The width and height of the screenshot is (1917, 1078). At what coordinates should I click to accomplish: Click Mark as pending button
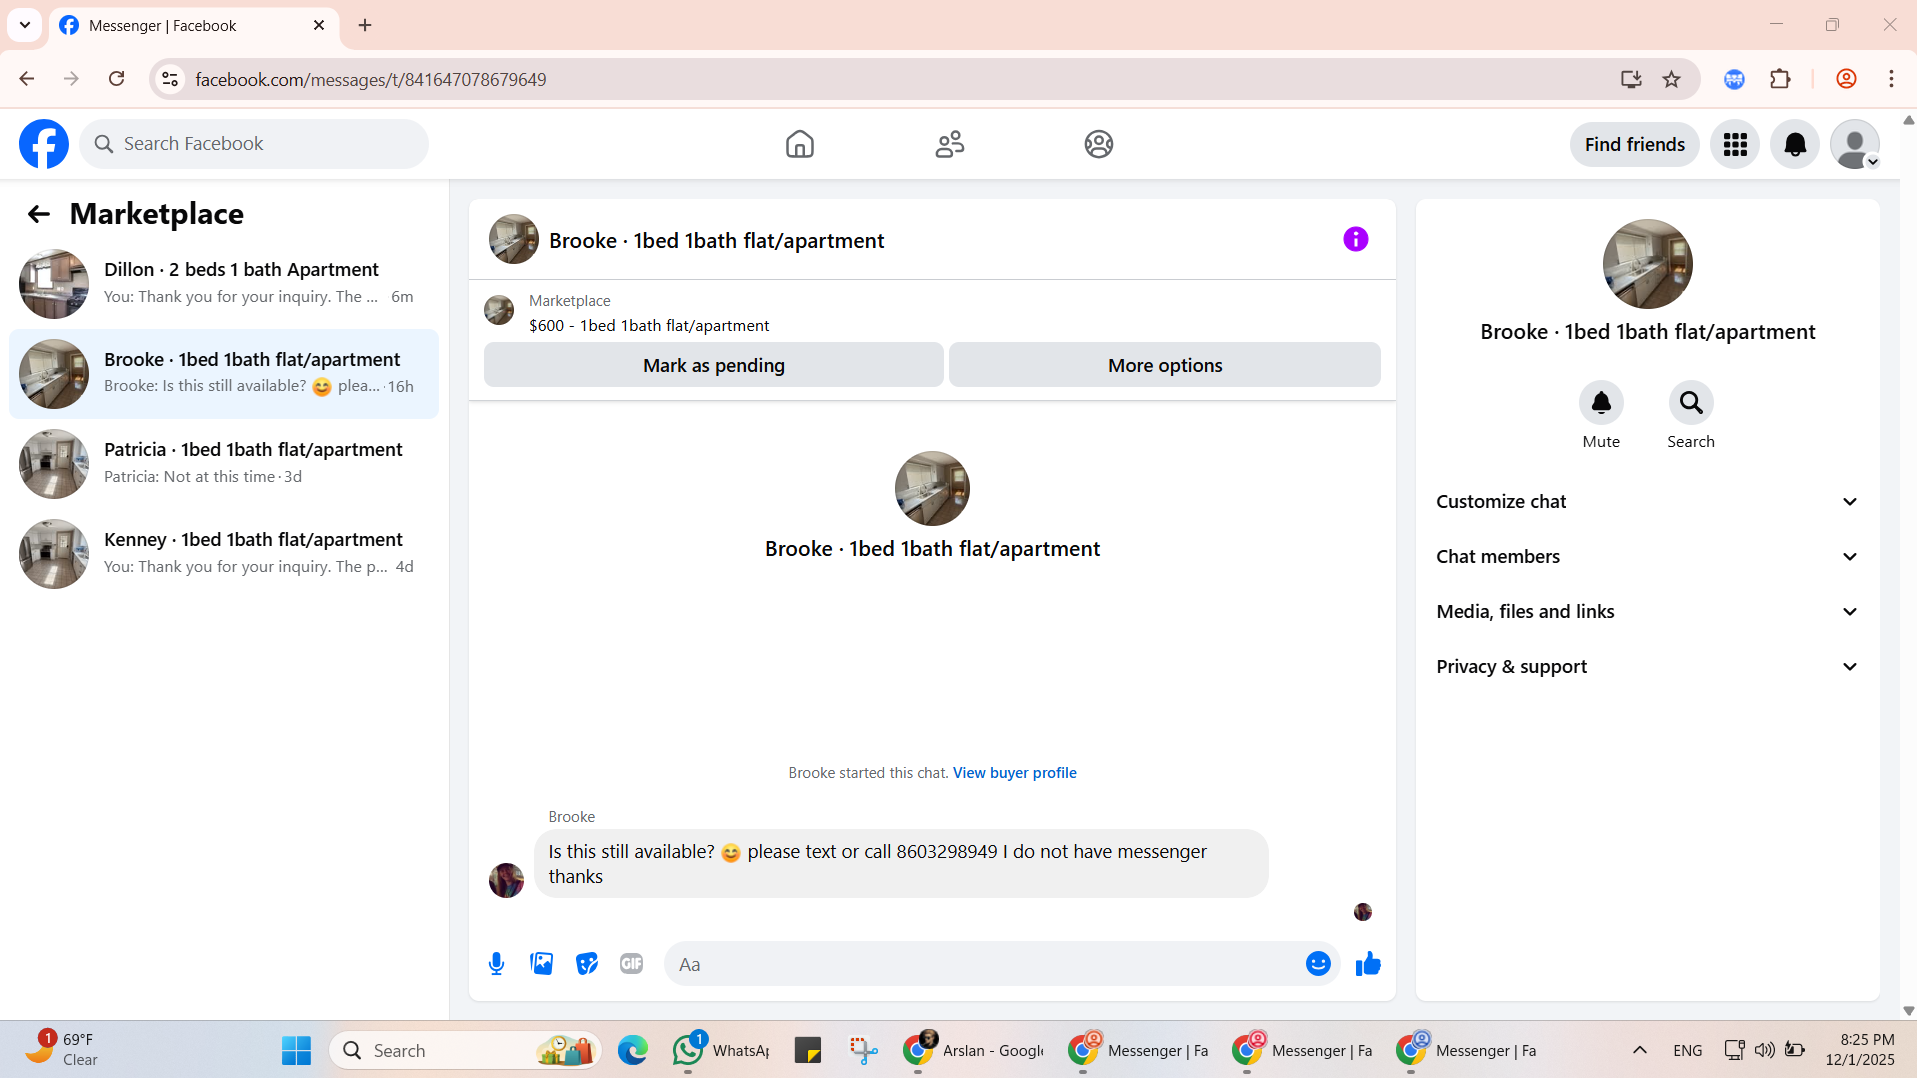714,365
